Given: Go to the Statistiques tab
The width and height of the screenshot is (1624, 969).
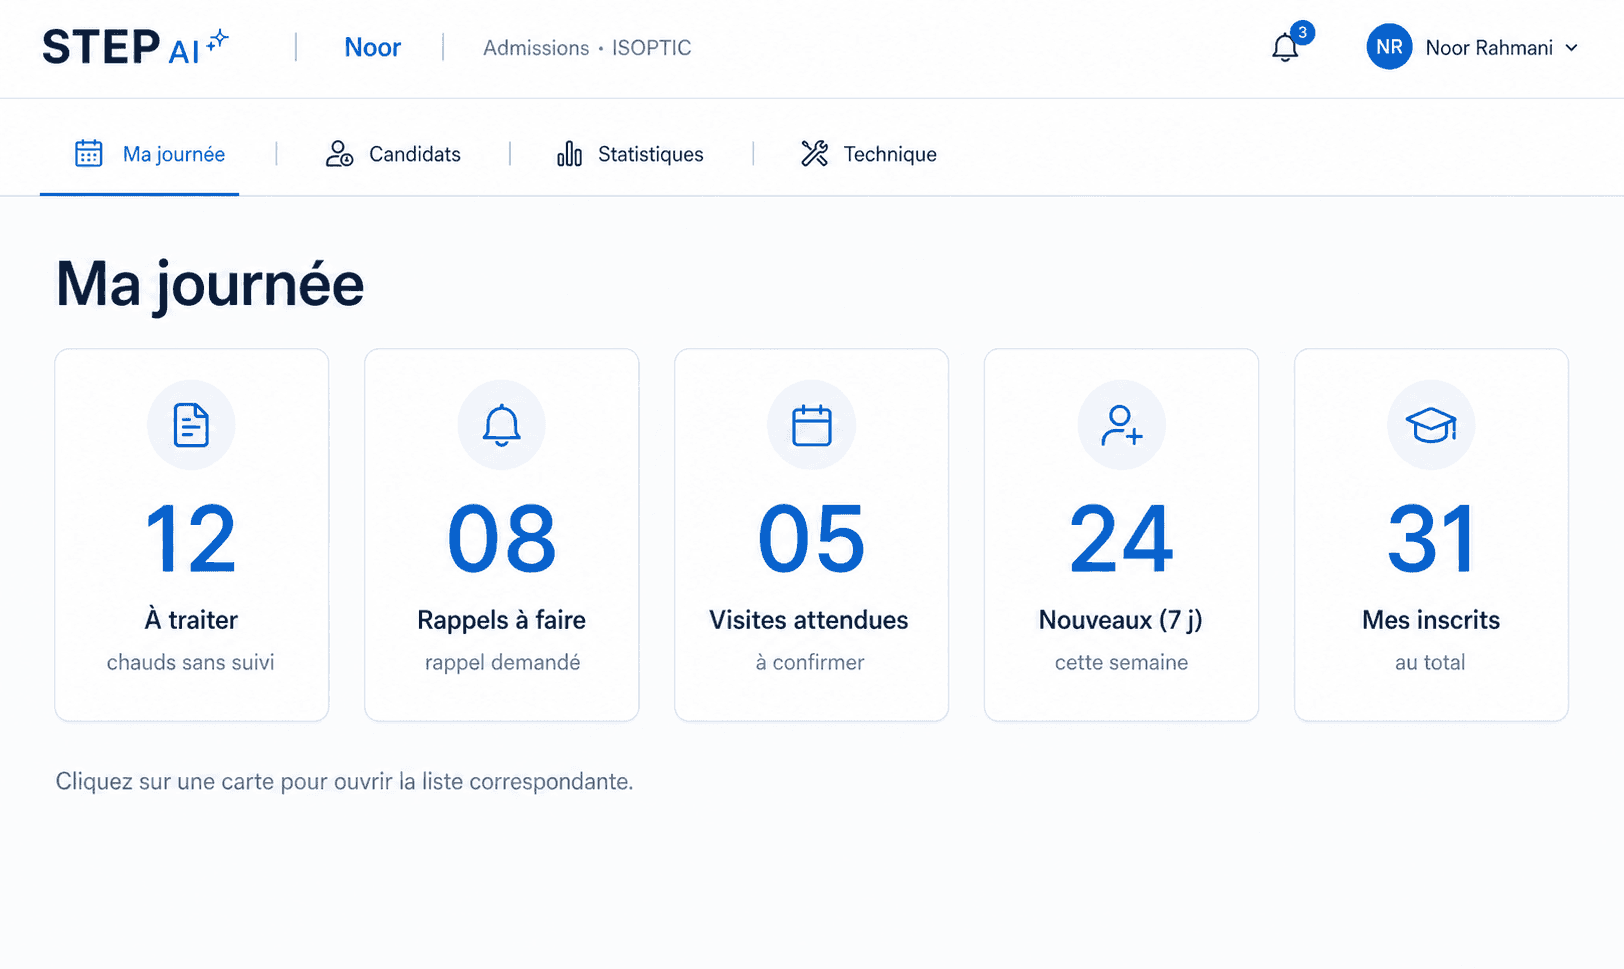Looking at the screenshot, I should point(630,154).
